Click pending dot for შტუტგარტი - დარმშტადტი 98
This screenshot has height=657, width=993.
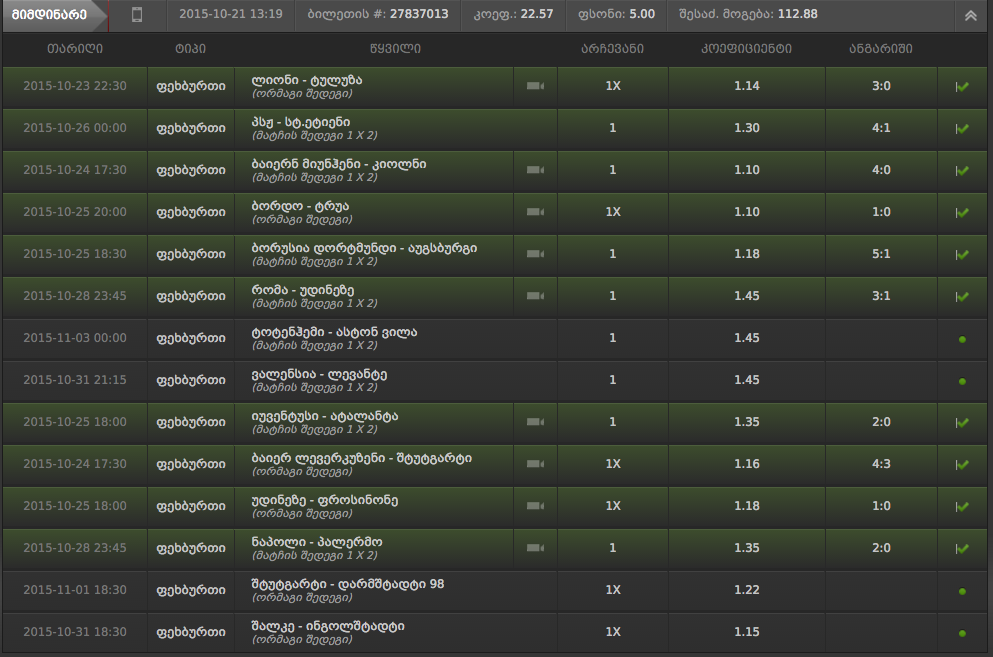pyautogui.click(x=962, y=591)
